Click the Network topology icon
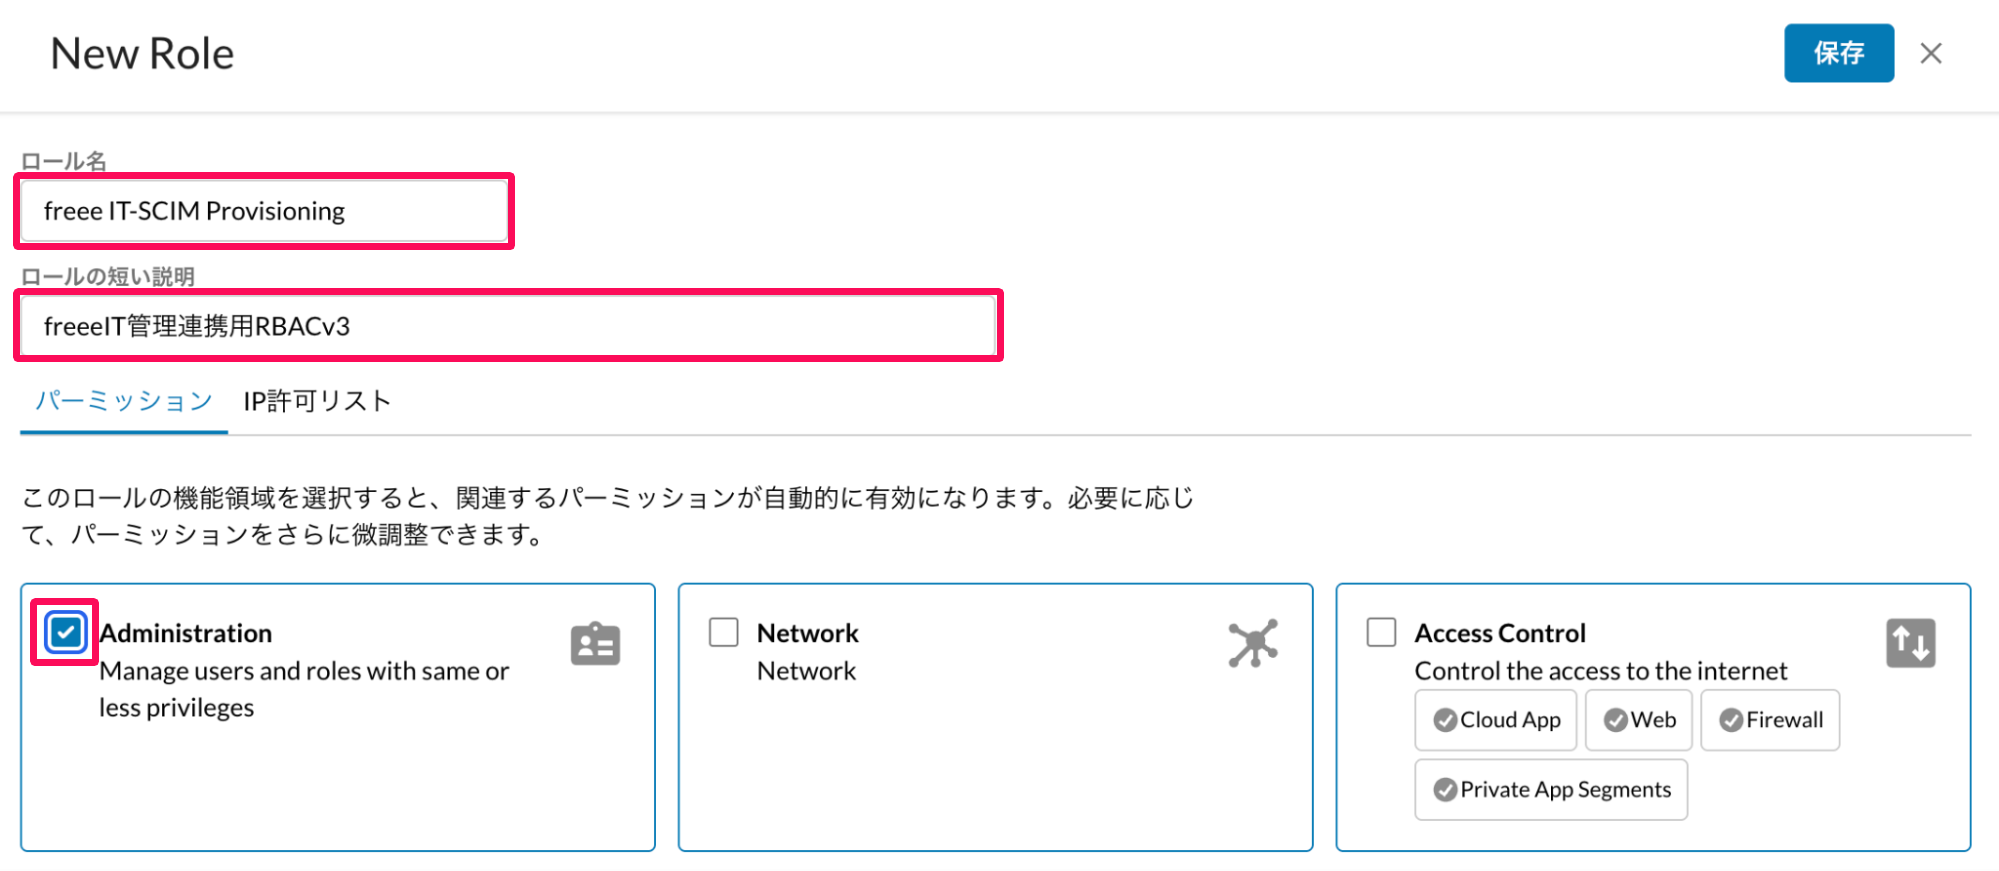 (x=1253, y=643)
